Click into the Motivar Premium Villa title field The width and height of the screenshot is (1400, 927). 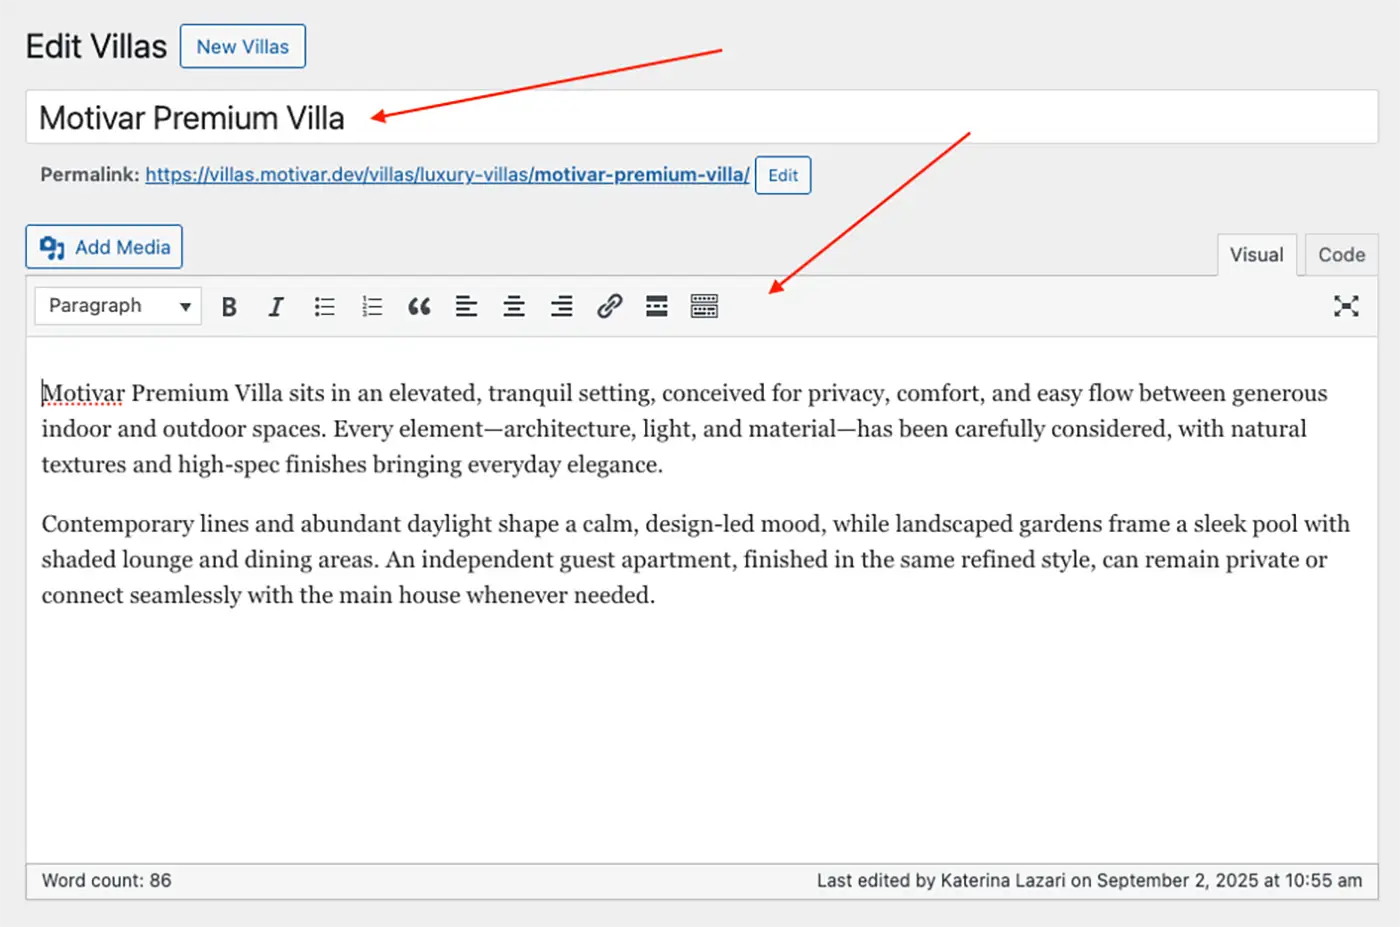pos(700,118)
